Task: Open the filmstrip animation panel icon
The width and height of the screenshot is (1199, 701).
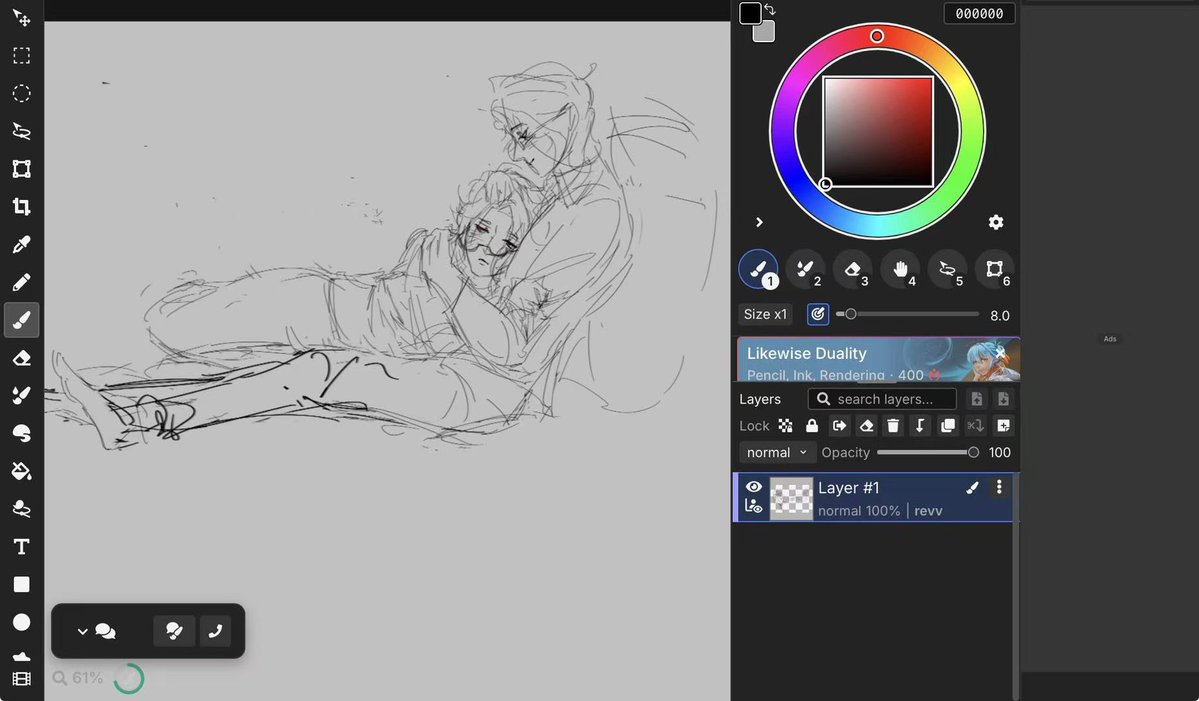Action: point(21,679)
